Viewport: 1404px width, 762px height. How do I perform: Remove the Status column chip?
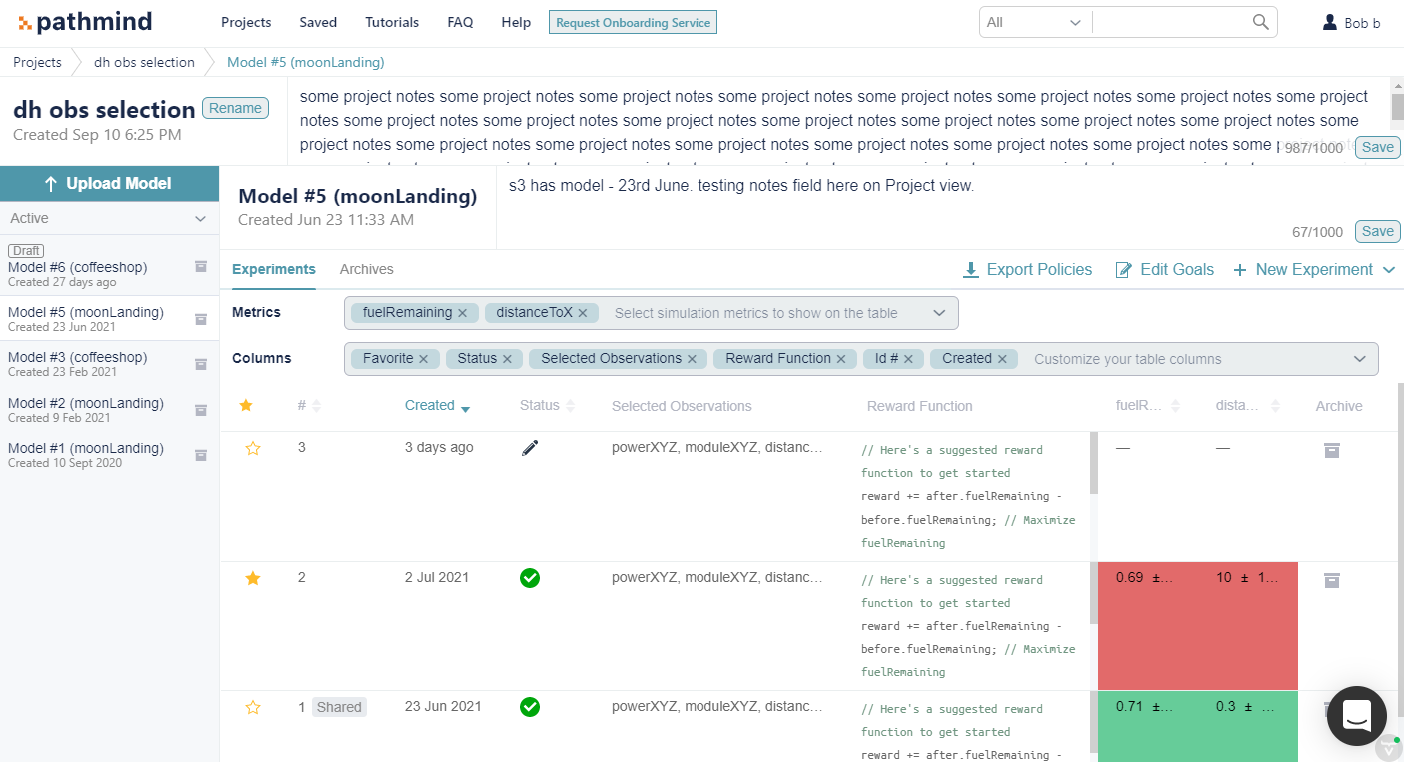[507, 359]
